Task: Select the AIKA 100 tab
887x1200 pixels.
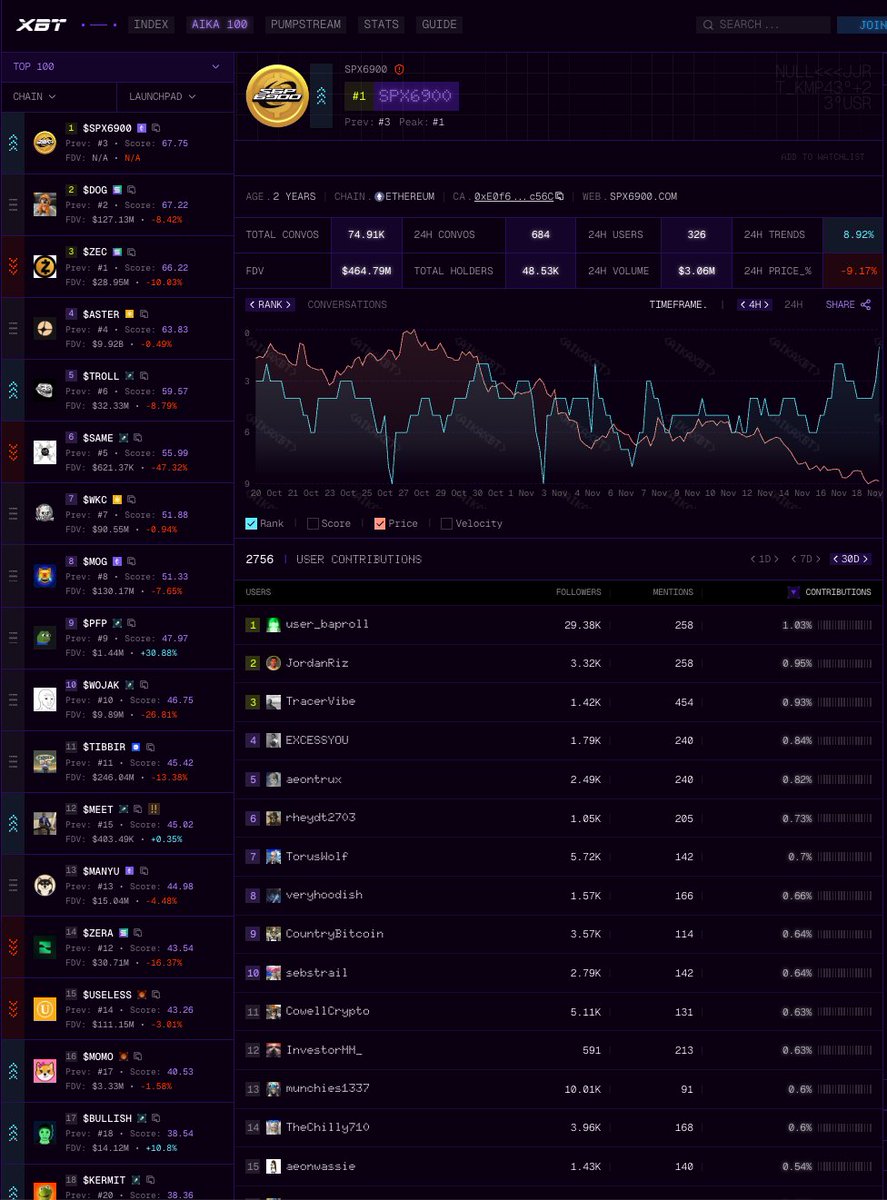Action: (219, 24)
